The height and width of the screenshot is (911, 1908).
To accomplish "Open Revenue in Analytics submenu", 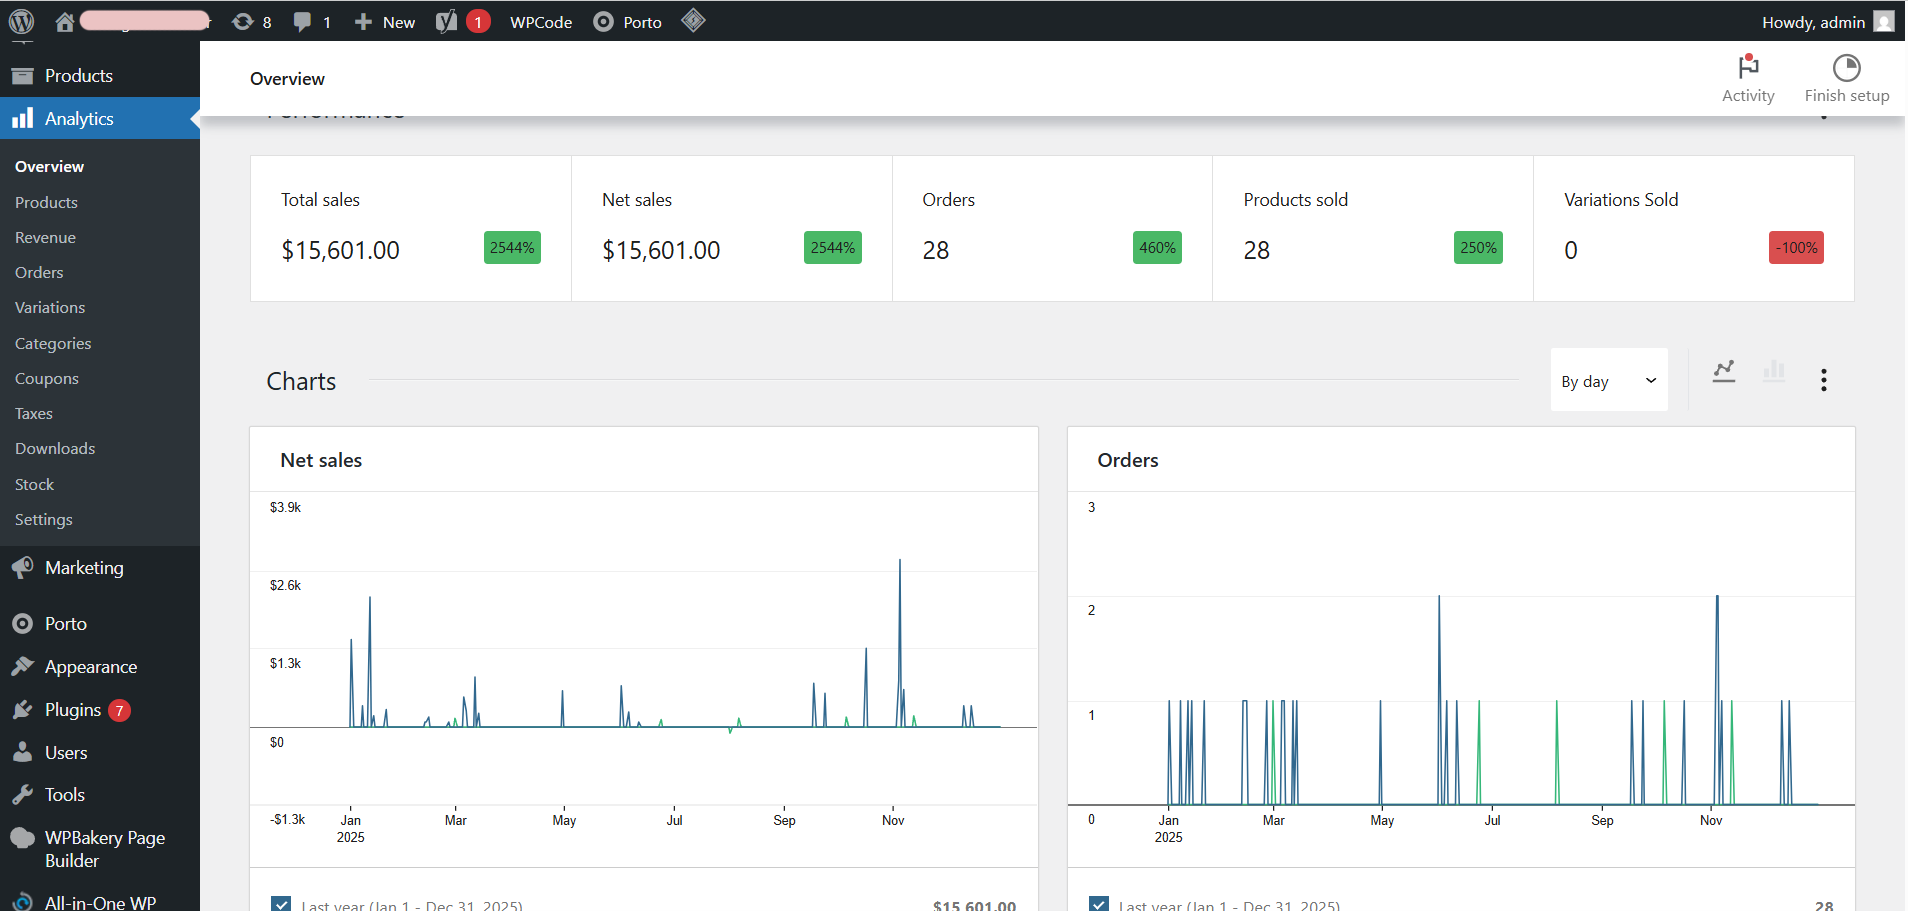I will tap(45, 238).
